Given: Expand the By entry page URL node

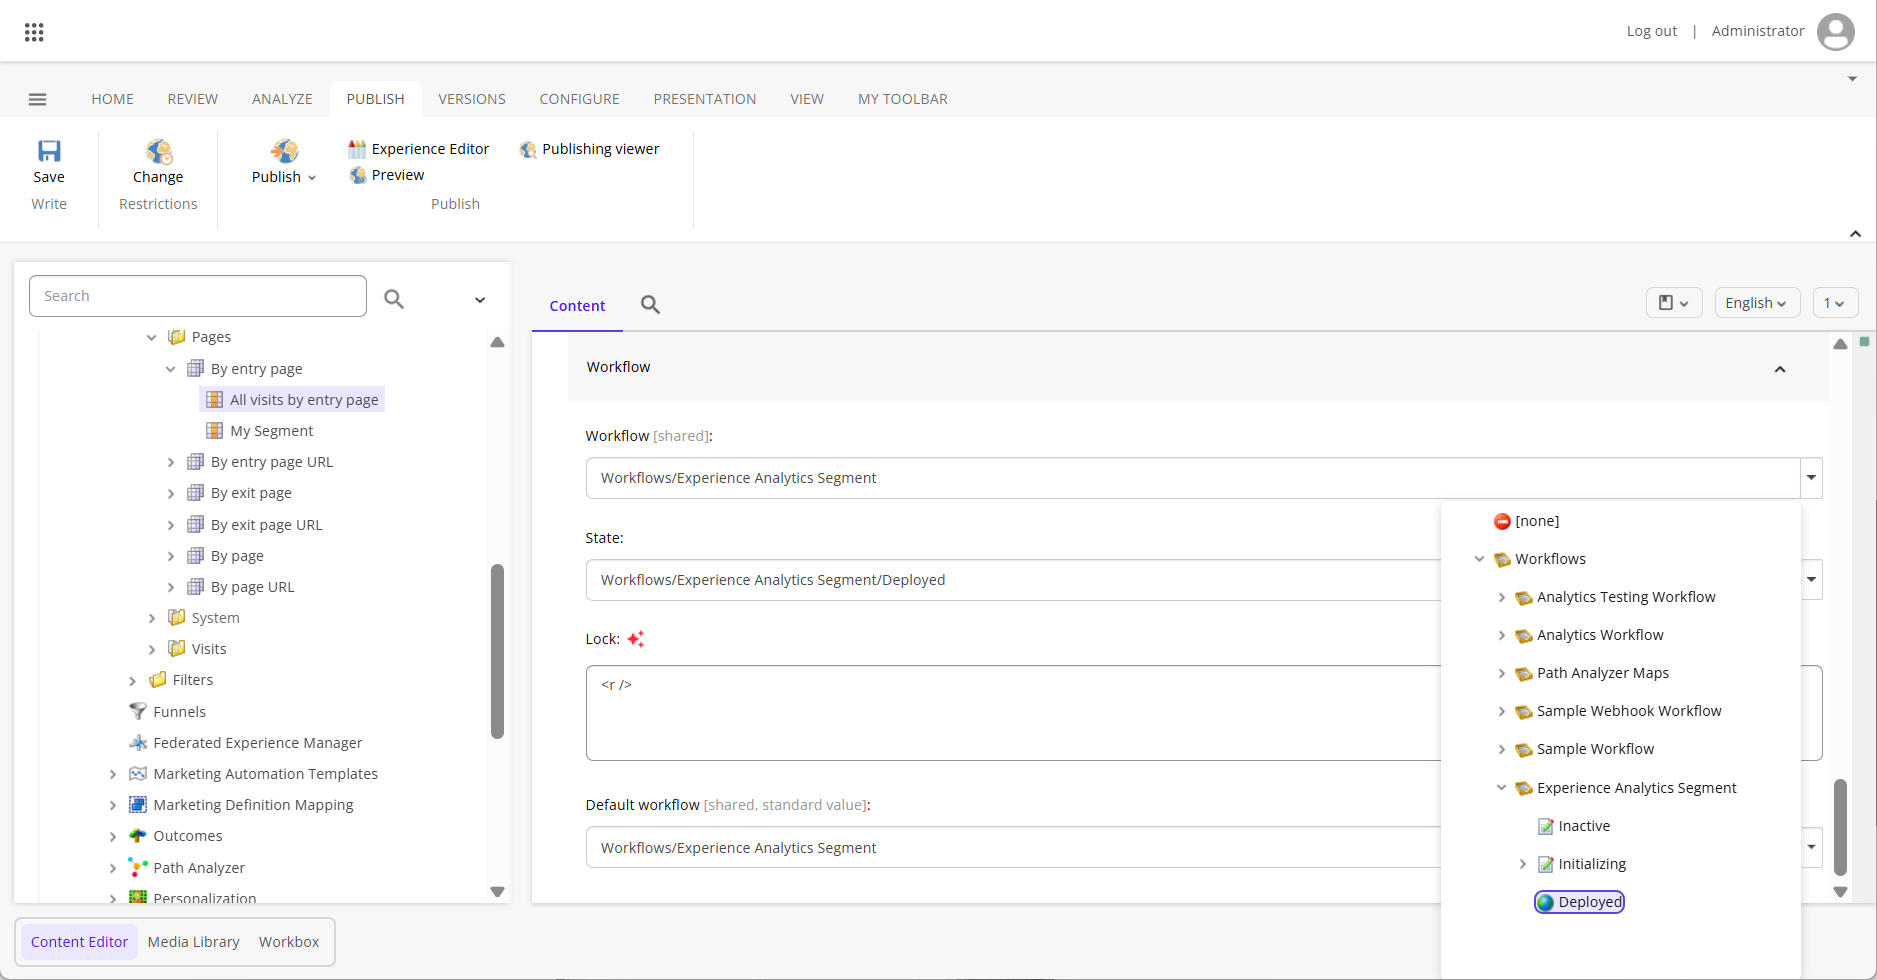Looking at the screenshot, I should (x=171, y=462).
